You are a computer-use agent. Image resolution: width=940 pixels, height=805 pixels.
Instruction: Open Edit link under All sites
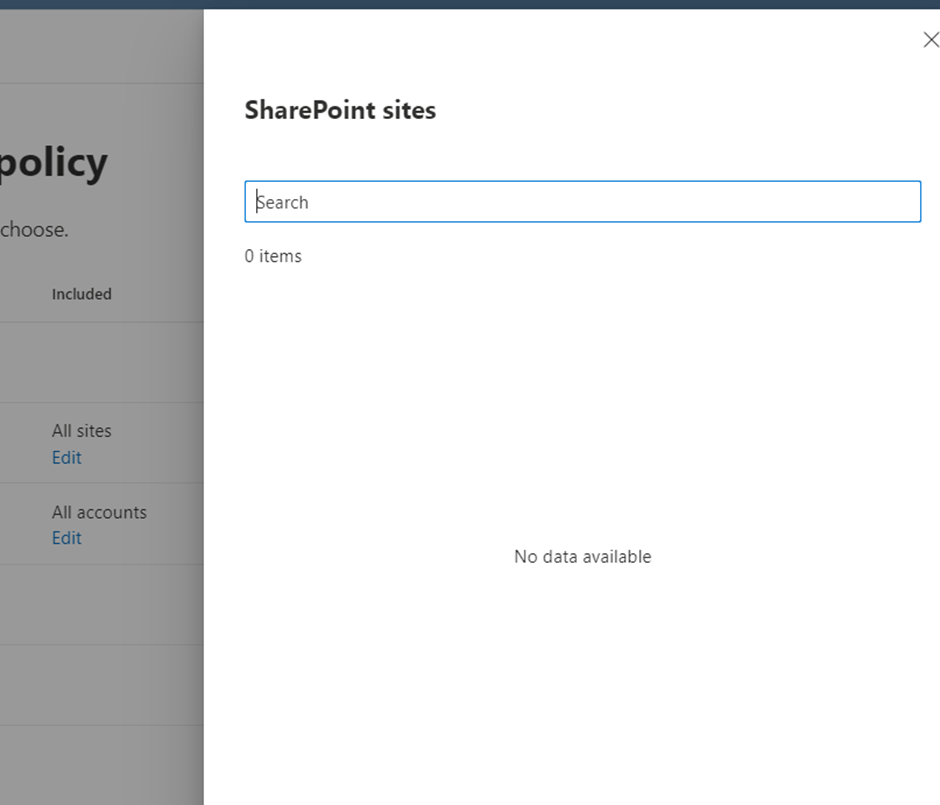[x=67, y=457]
